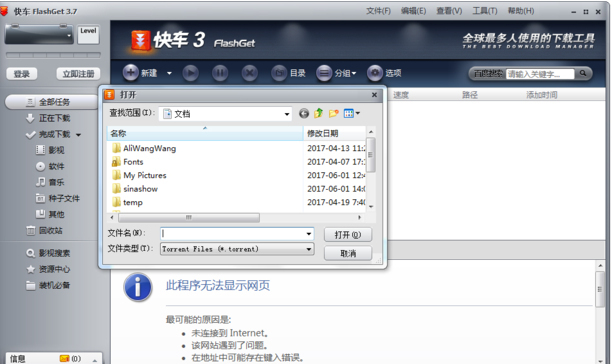Open the view menu icon in dialog
This screenshot has width=612, height=364.
point(351,114)
